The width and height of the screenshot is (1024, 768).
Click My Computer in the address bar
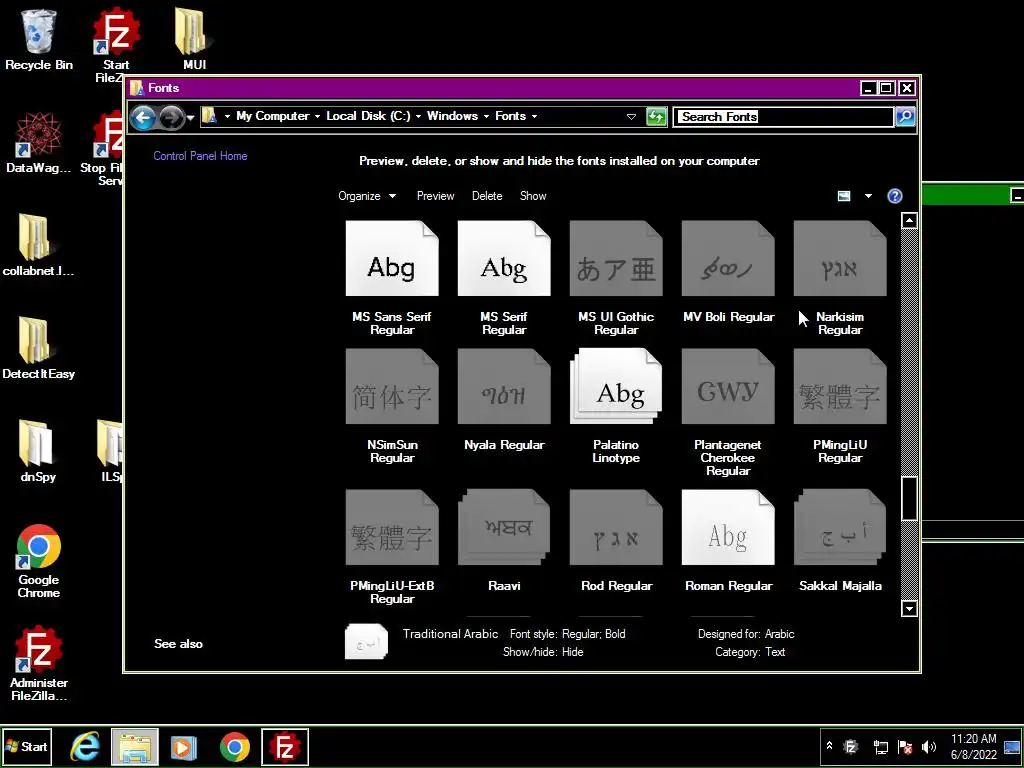coord(273,116)
